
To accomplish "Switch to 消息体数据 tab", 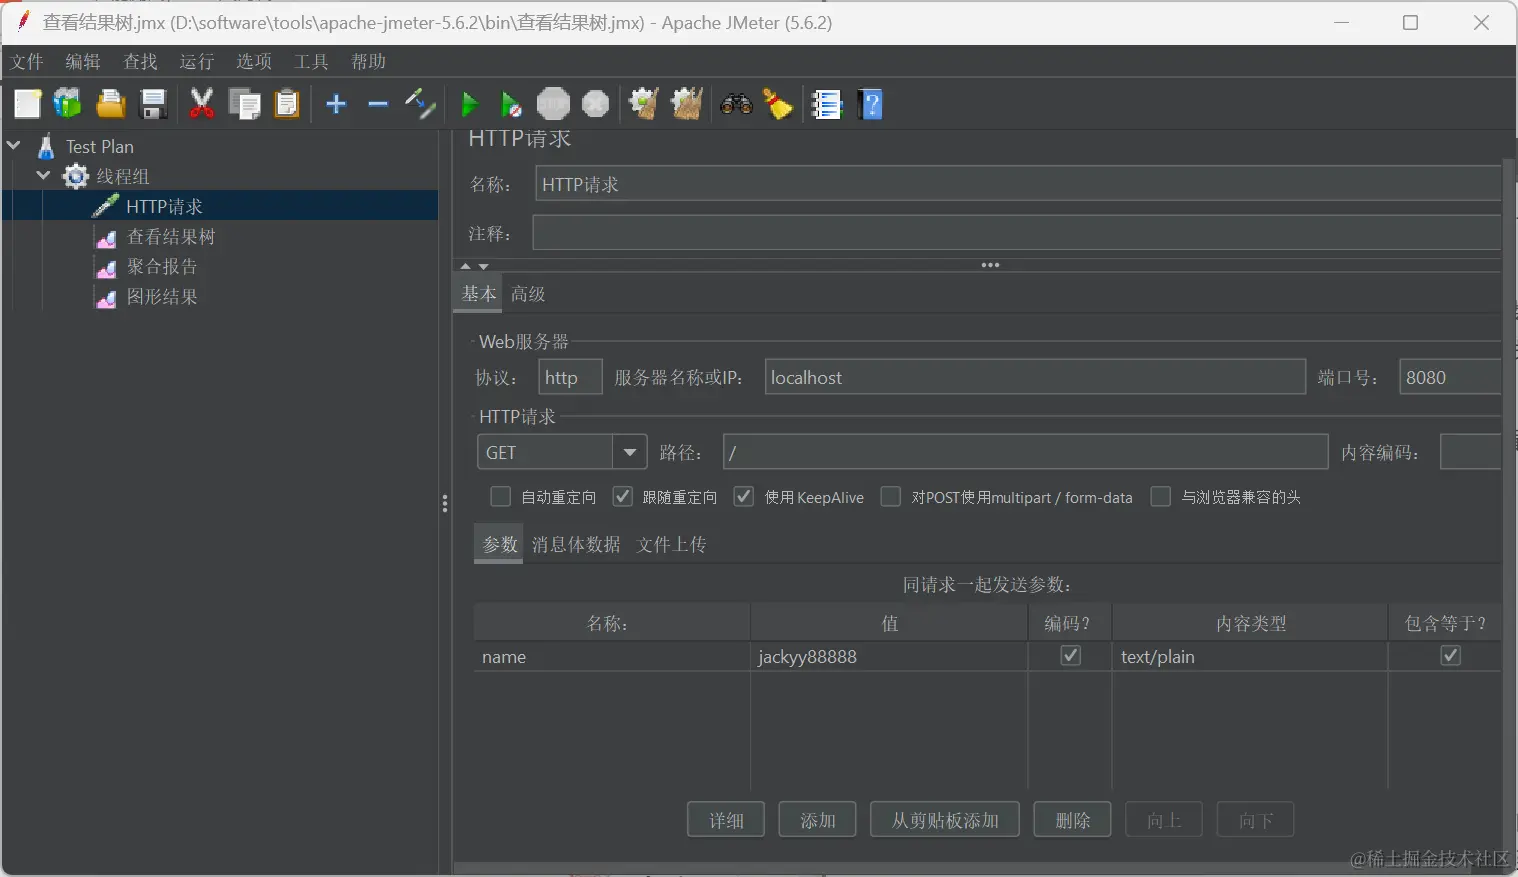I will [x=576, y=545].
